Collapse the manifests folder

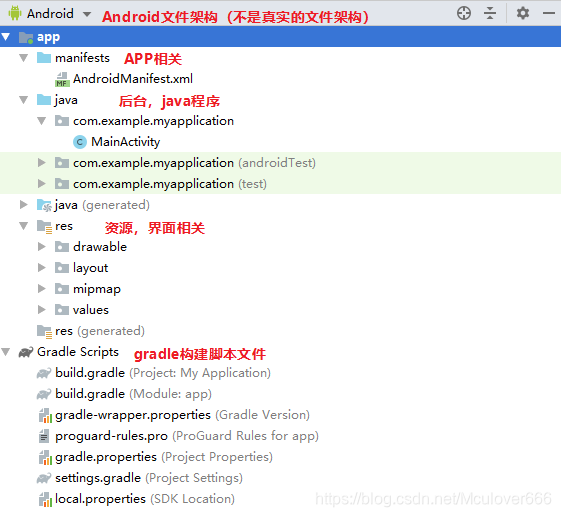tap(24, 58)
